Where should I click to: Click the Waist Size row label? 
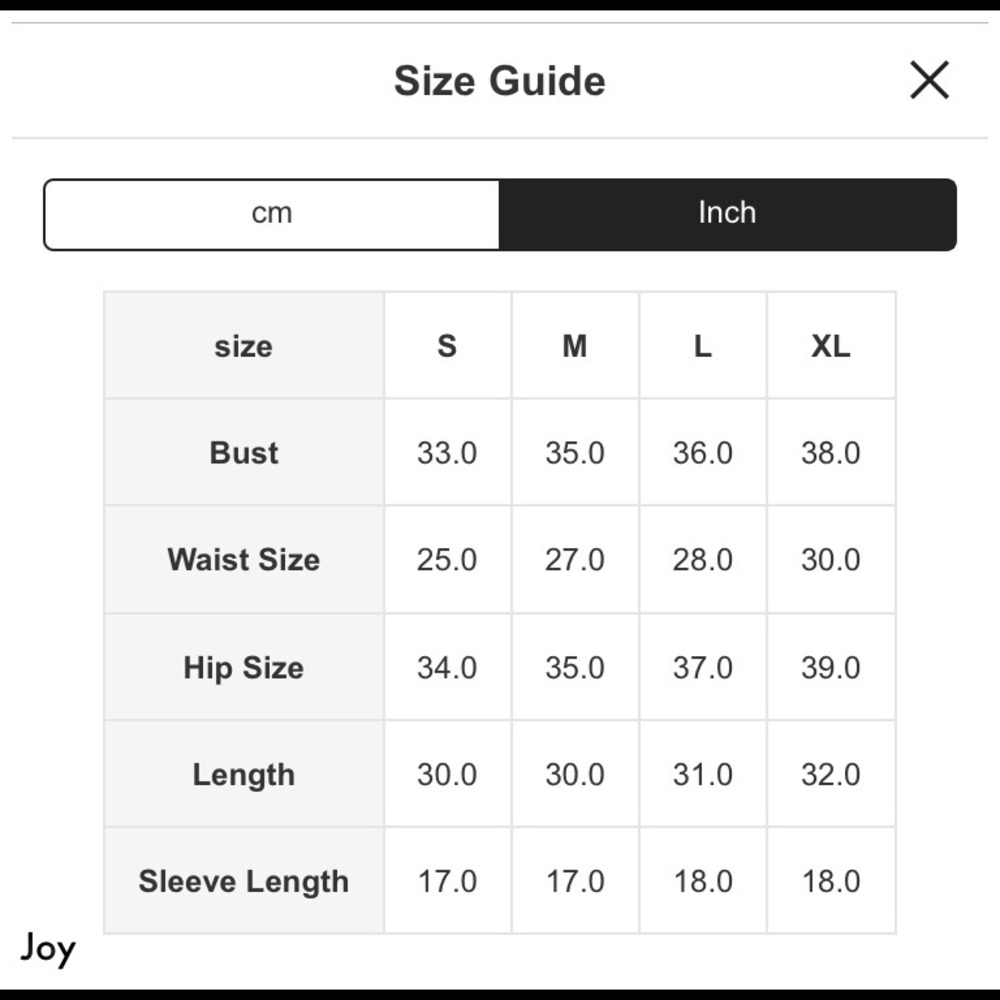click(244, 559)
